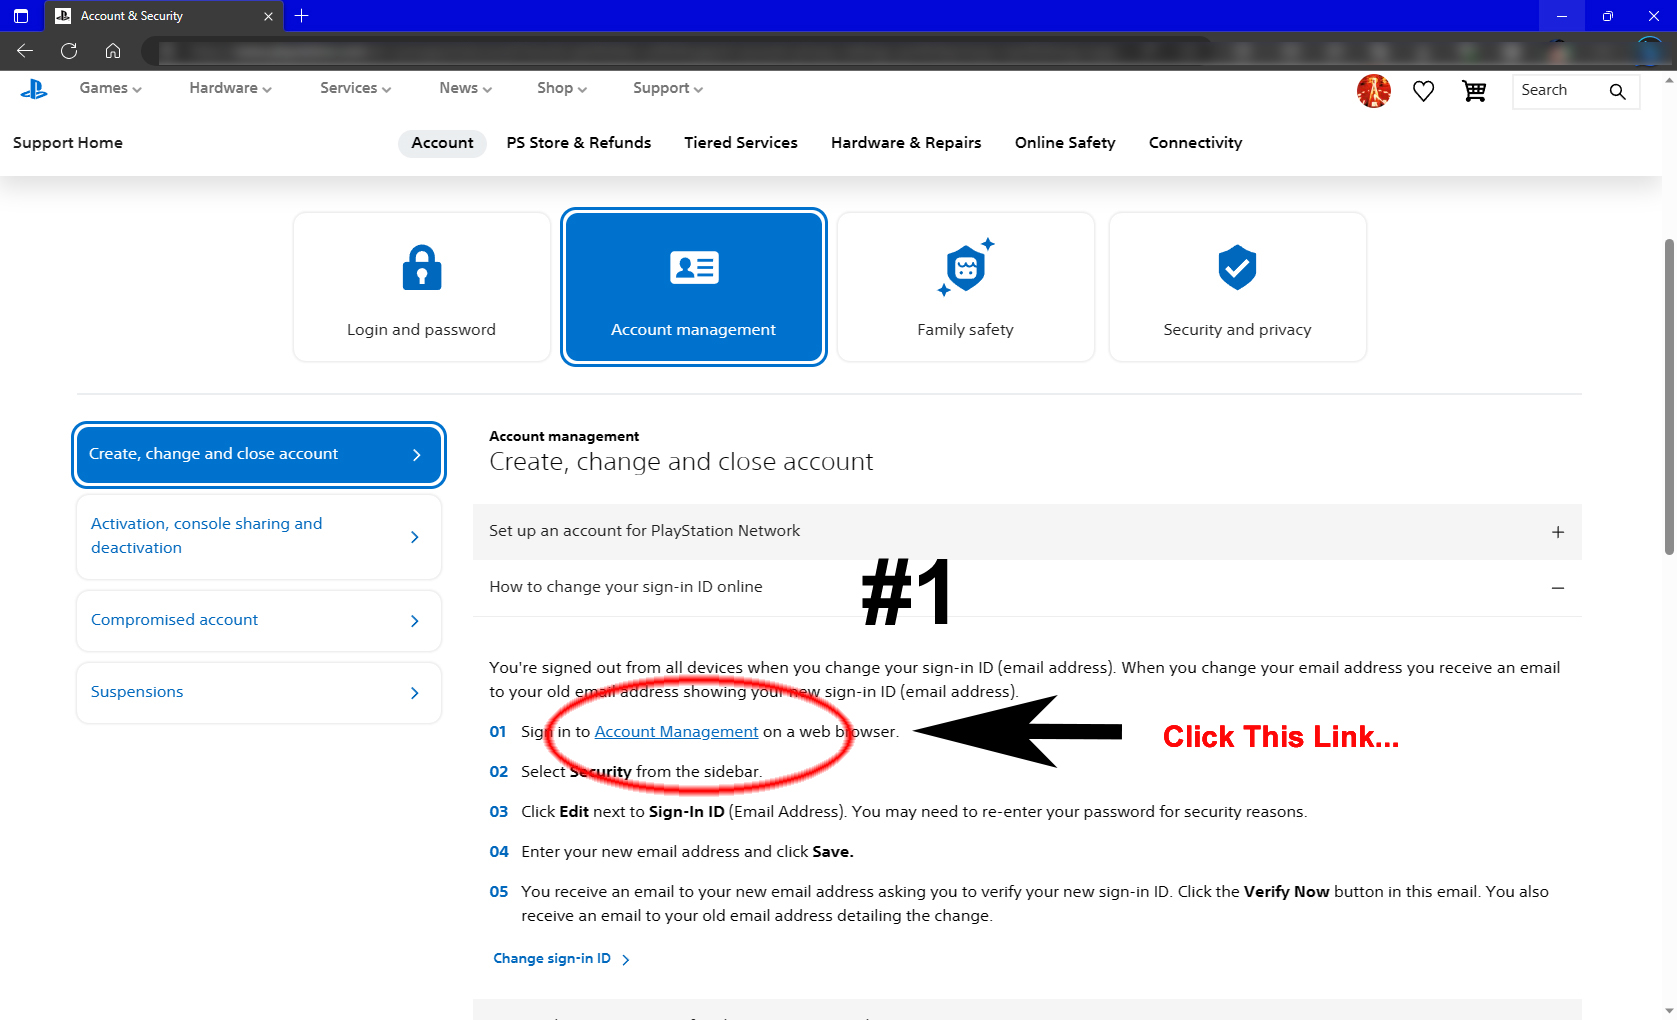
Task: Open the browser home icon
Action: click(113, 51)
